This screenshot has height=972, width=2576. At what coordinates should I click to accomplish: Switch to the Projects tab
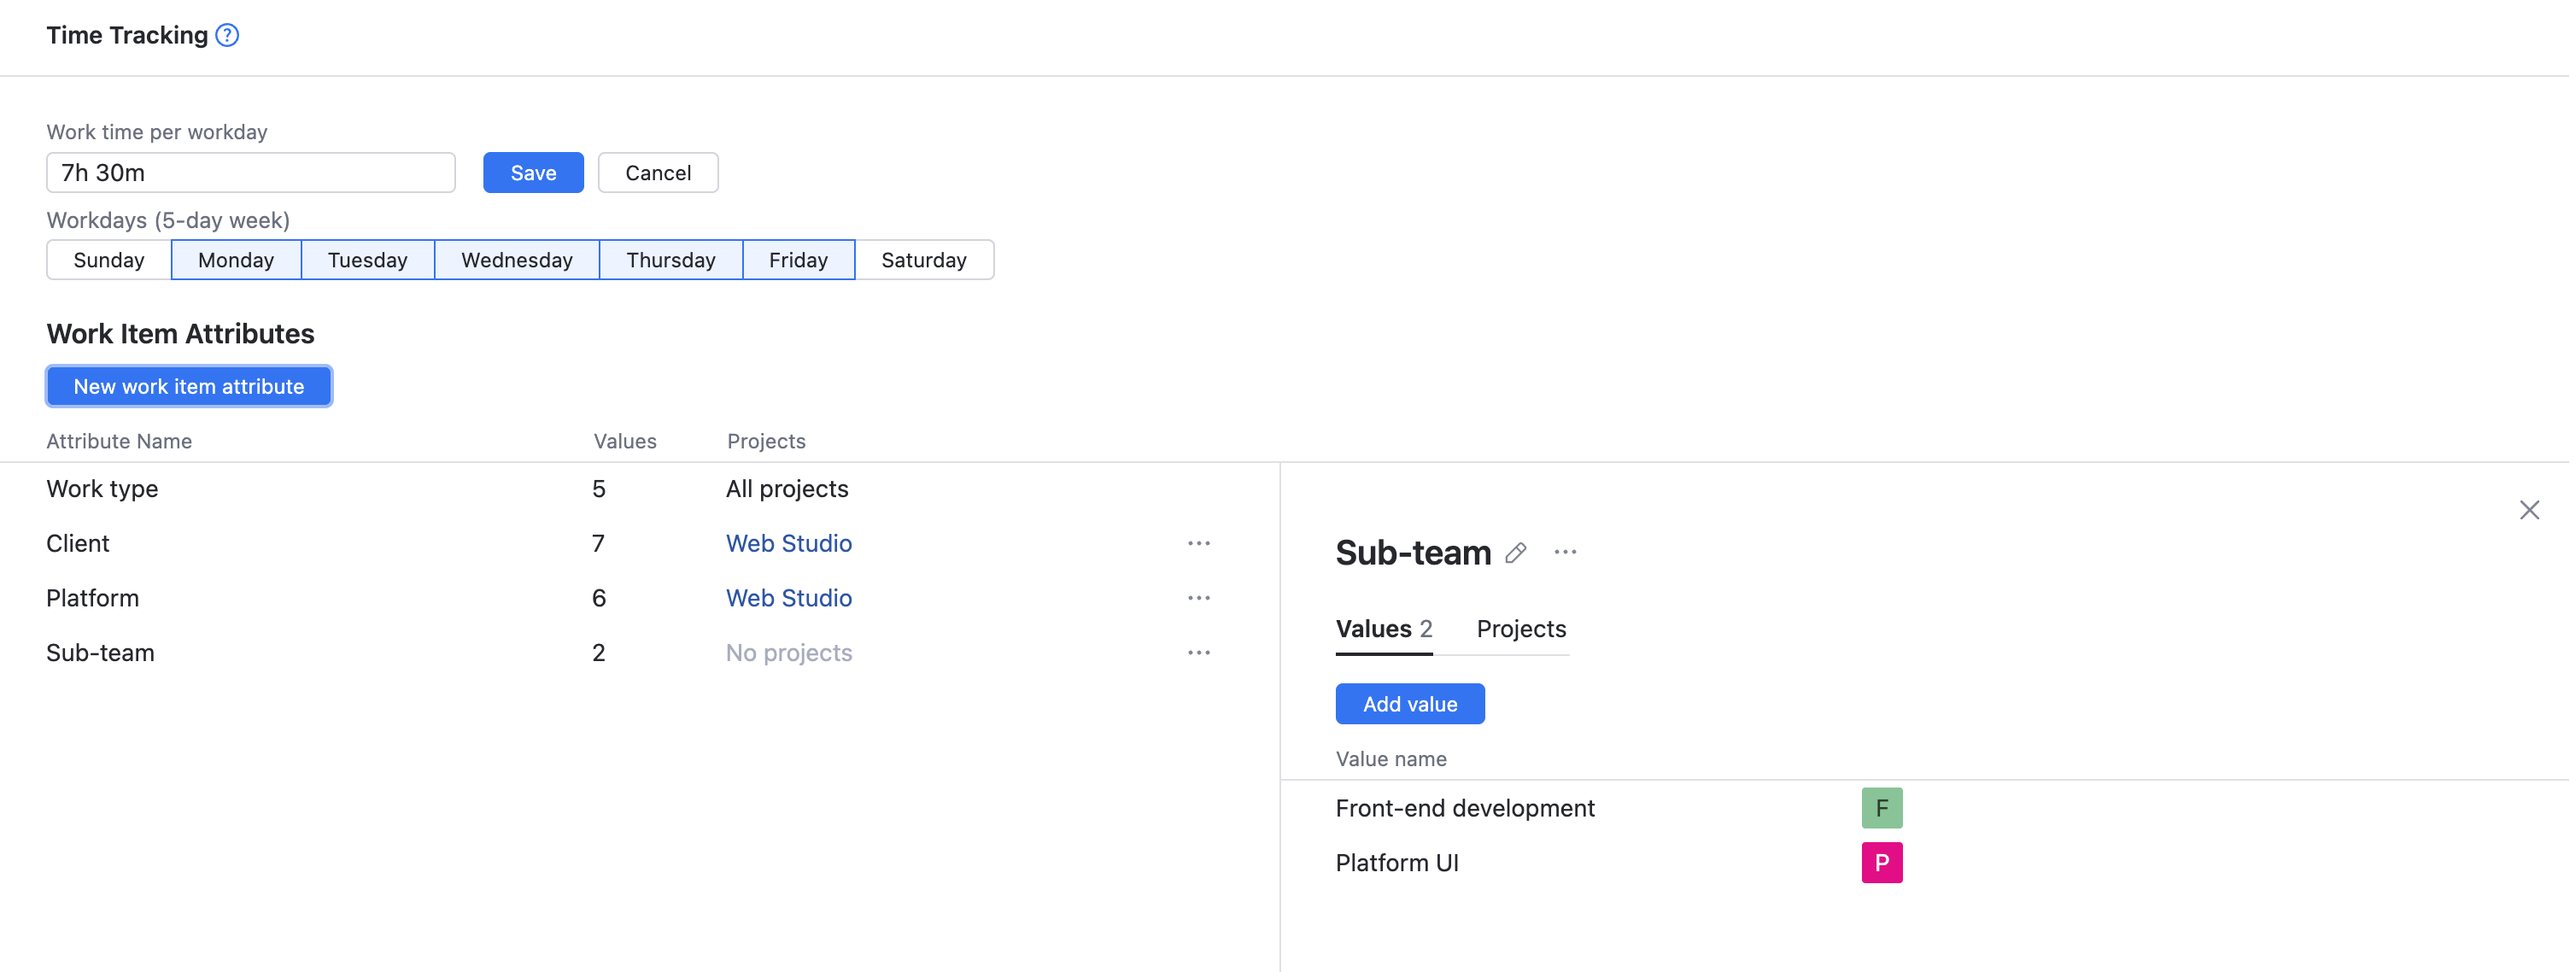[x=1520, y=629]
